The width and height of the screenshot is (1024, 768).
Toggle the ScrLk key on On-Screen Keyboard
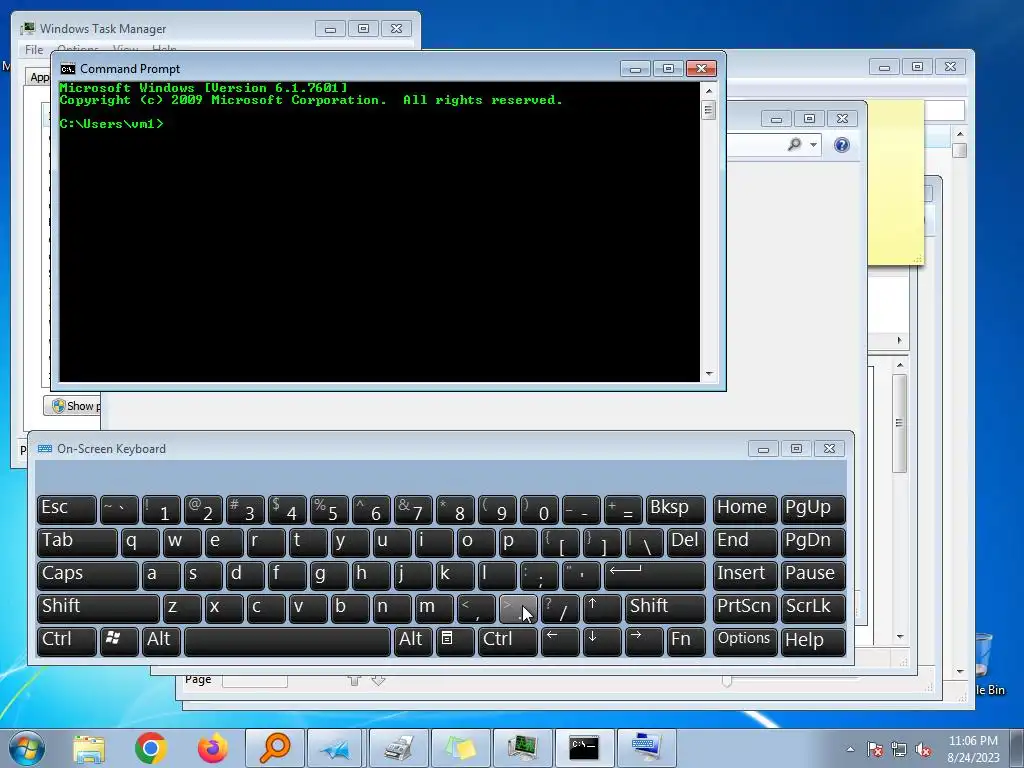[x=813, y=607]
